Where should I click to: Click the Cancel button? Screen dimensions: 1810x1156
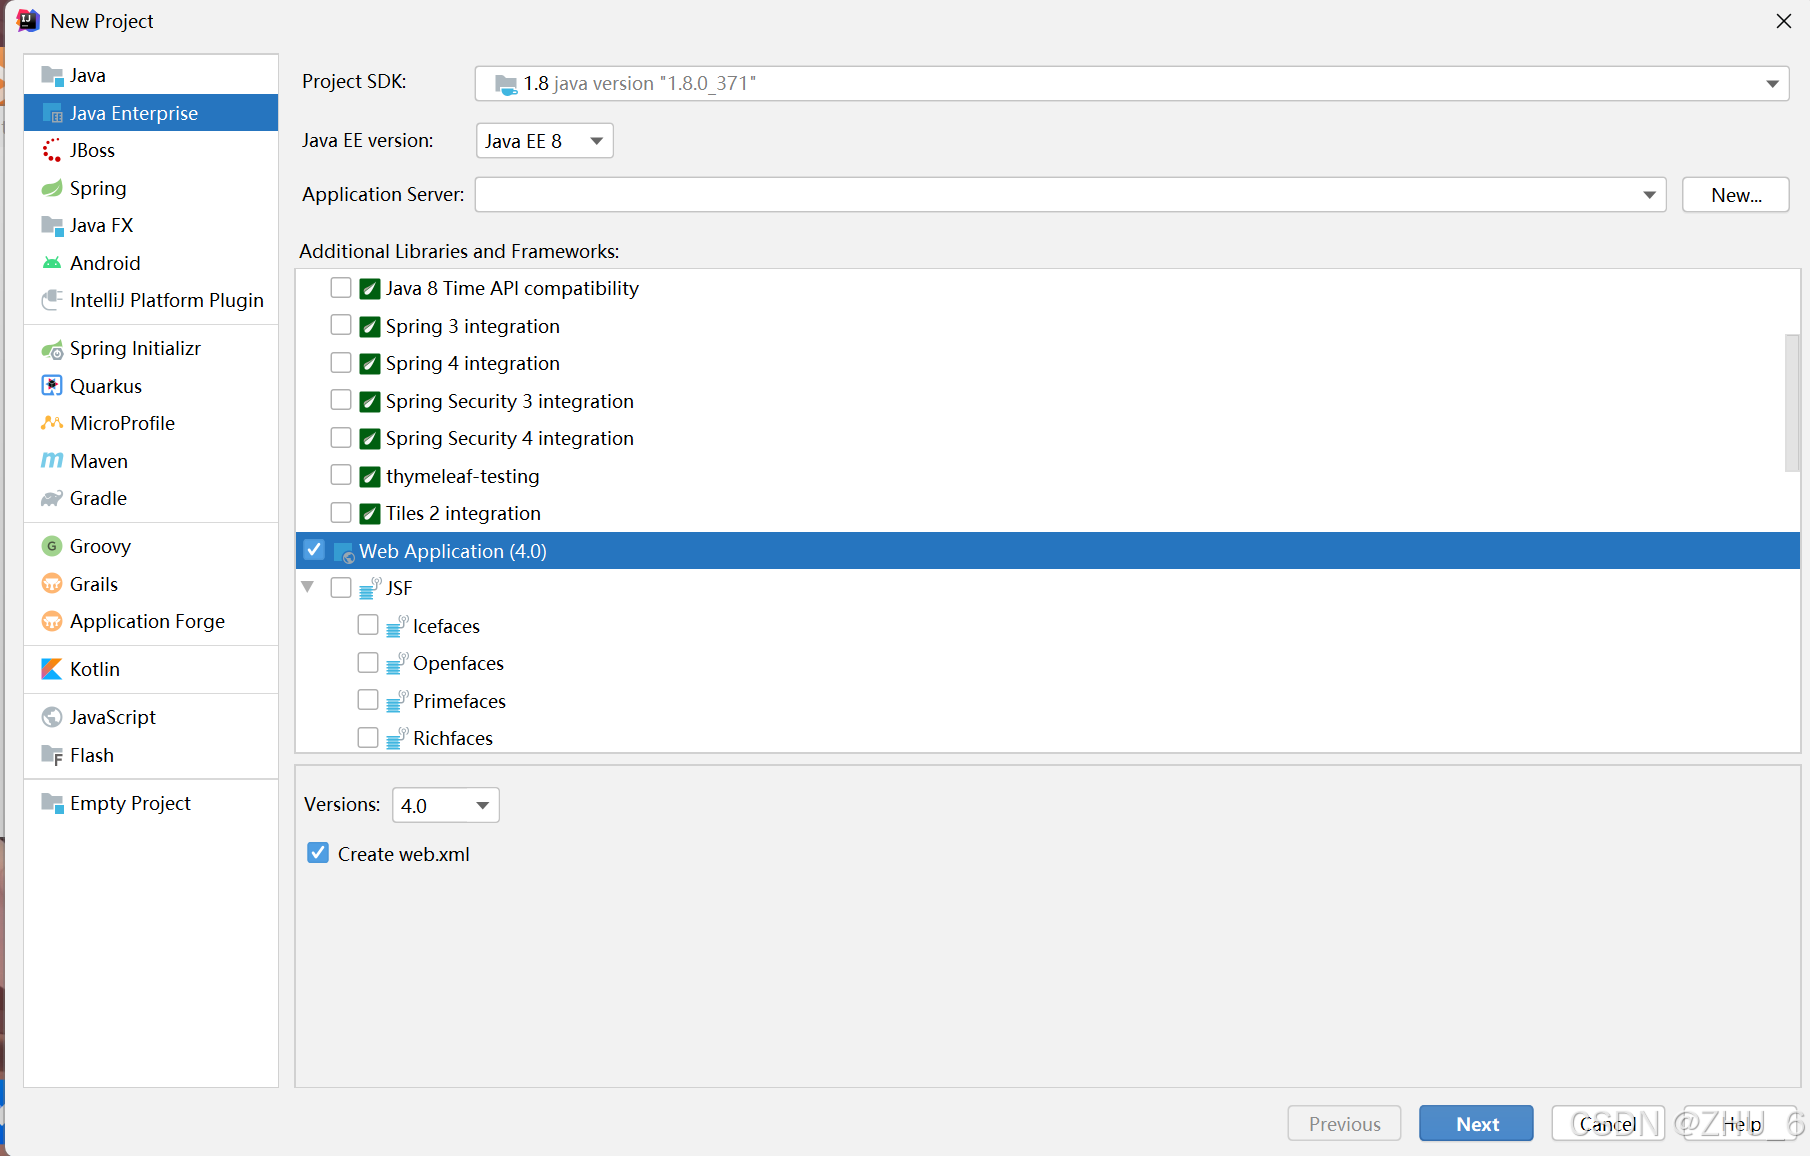tap(1607, 1124)
